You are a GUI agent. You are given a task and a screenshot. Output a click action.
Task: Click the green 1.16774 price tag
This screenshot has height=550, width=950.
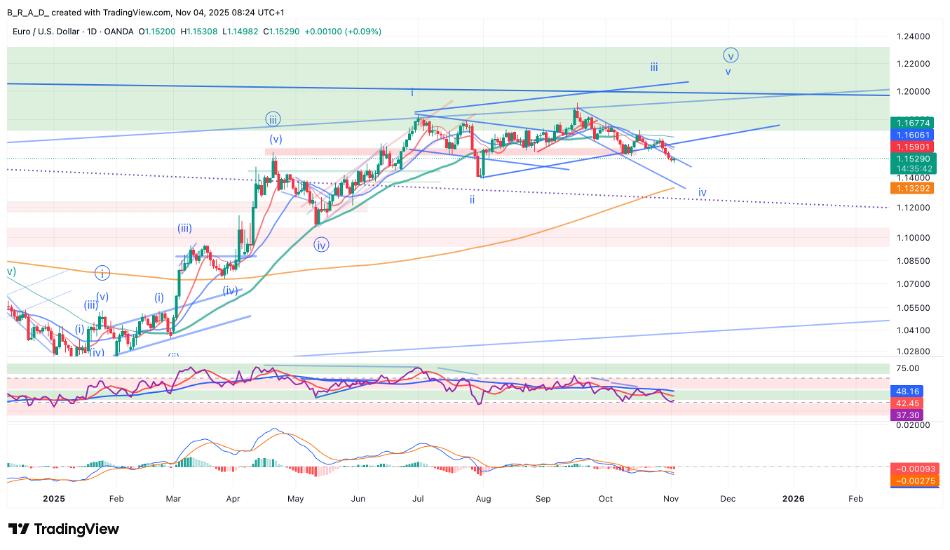point(914,121)
